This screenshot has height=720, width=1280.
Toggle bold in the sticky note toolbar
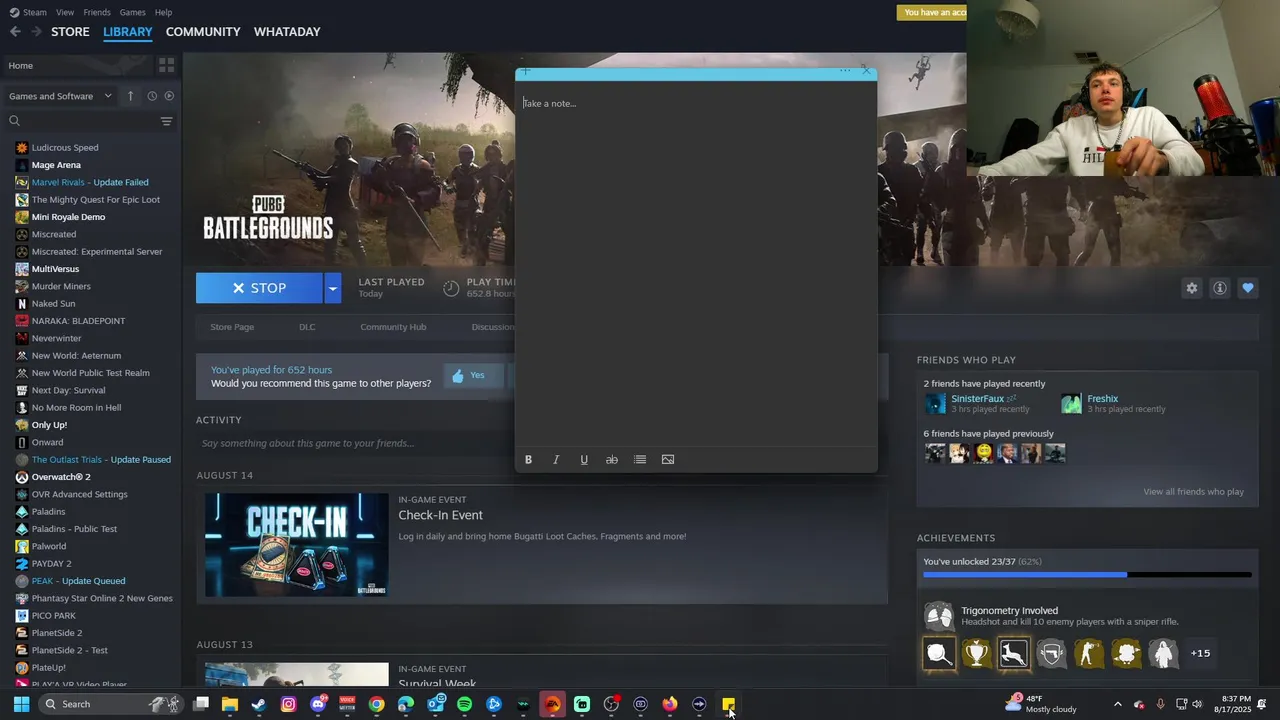tap(528, 460)
